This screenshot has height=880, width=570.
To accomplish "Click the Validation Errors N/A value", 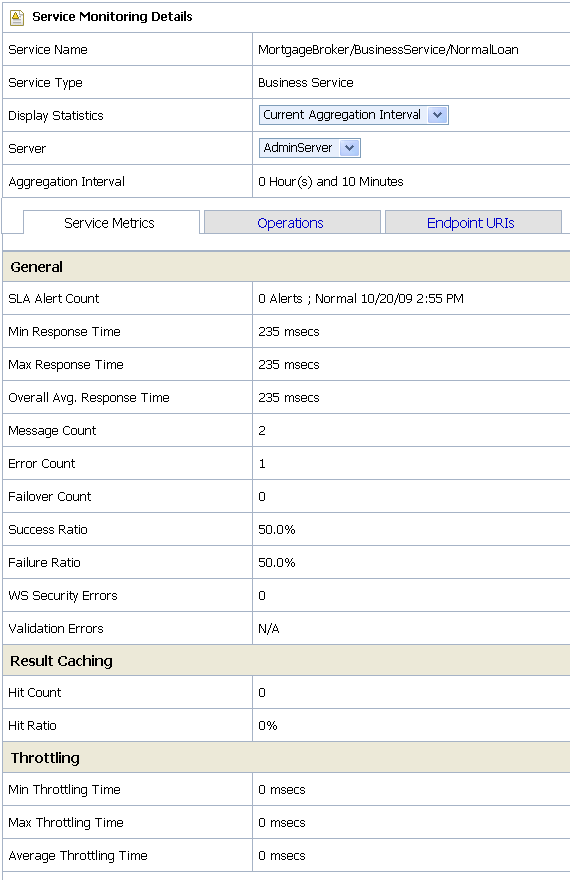I will 269,629.
